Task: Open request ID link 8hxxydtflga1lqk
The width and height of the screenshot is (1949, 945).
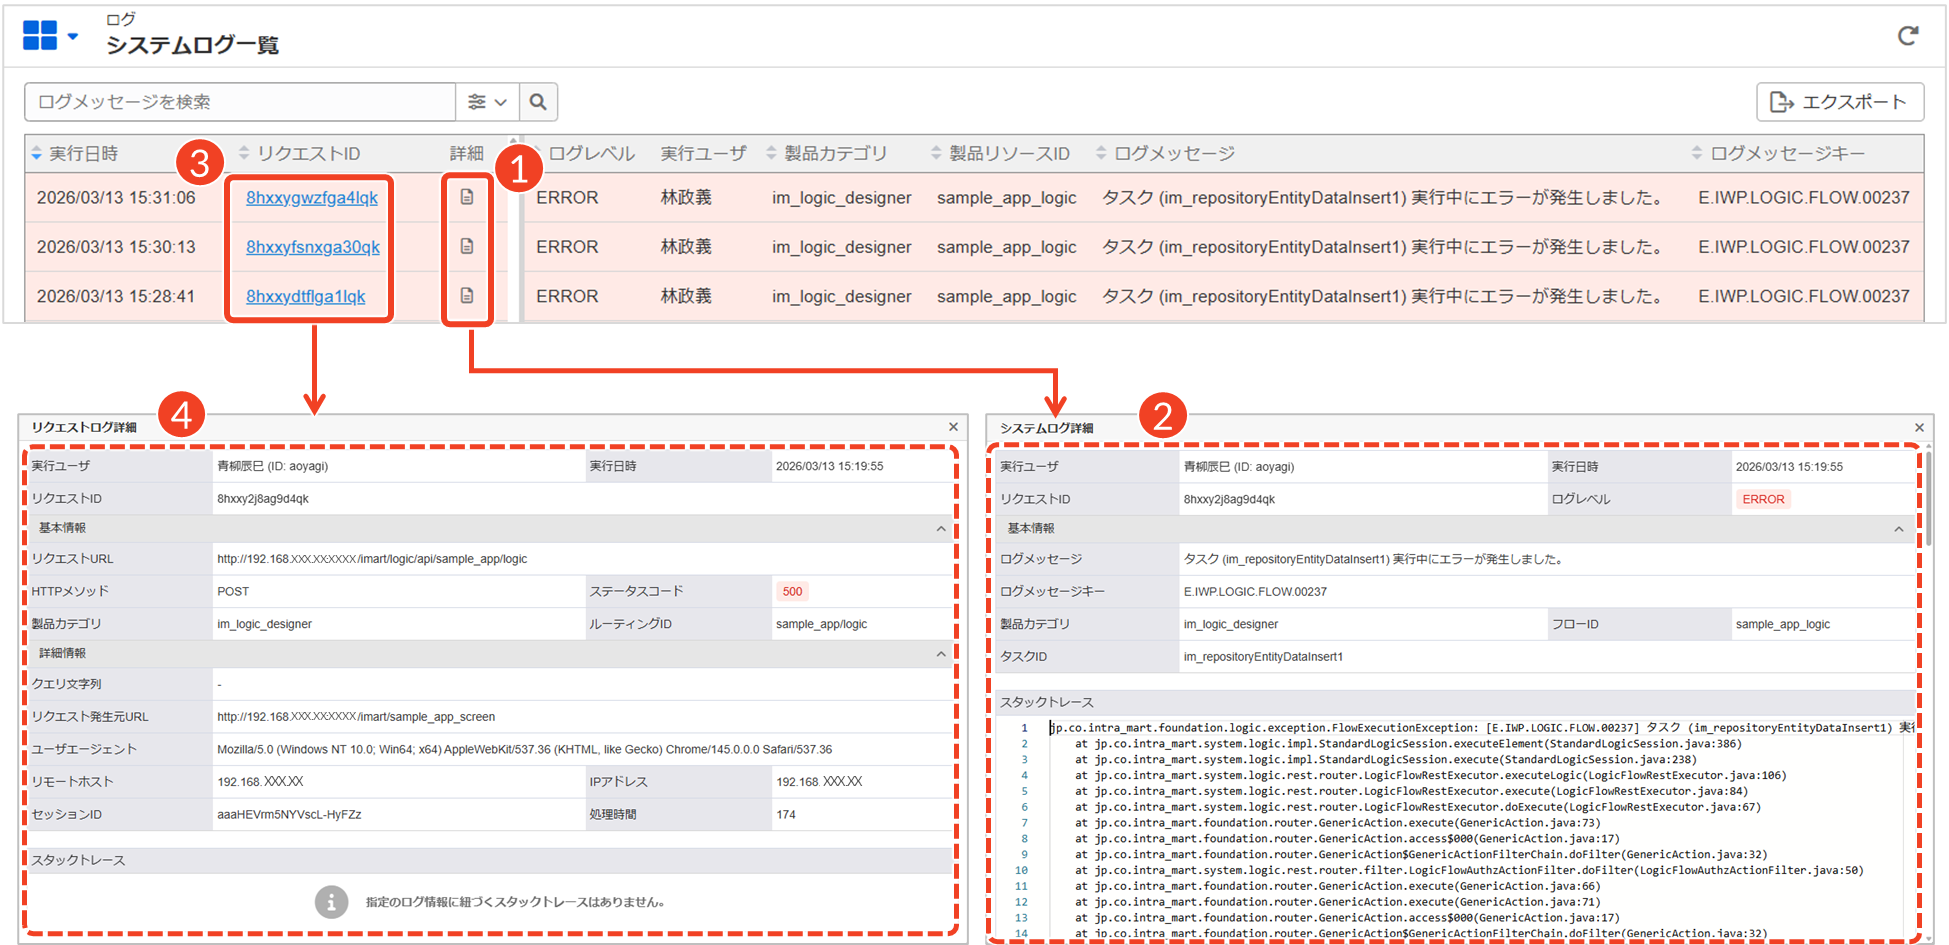Action: 306,297
